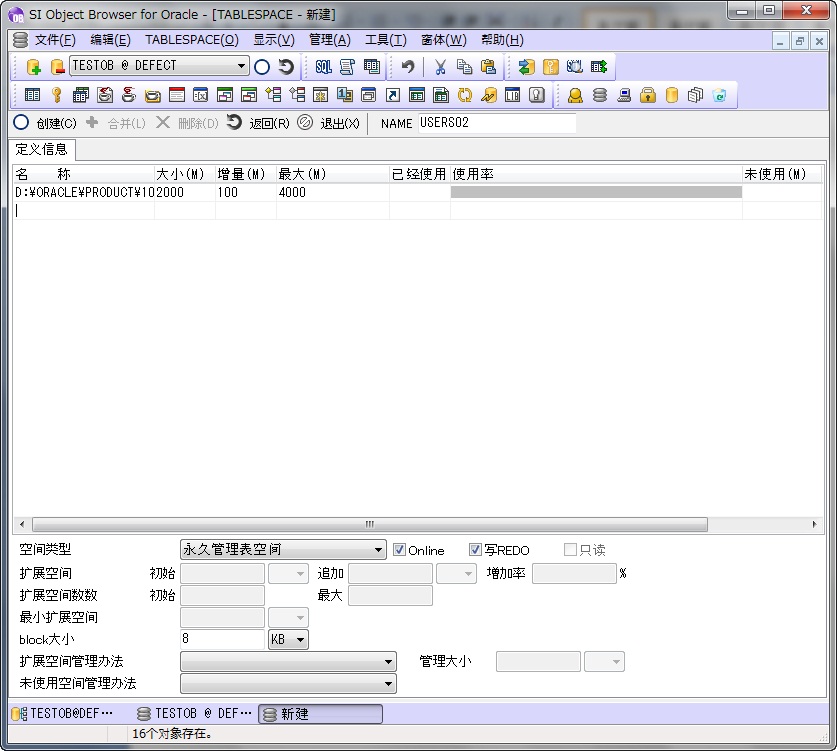This screenshot has width=837, height=751.
Task: Toggle the disabled 只读 checkbox
Action: pos(570,550)
